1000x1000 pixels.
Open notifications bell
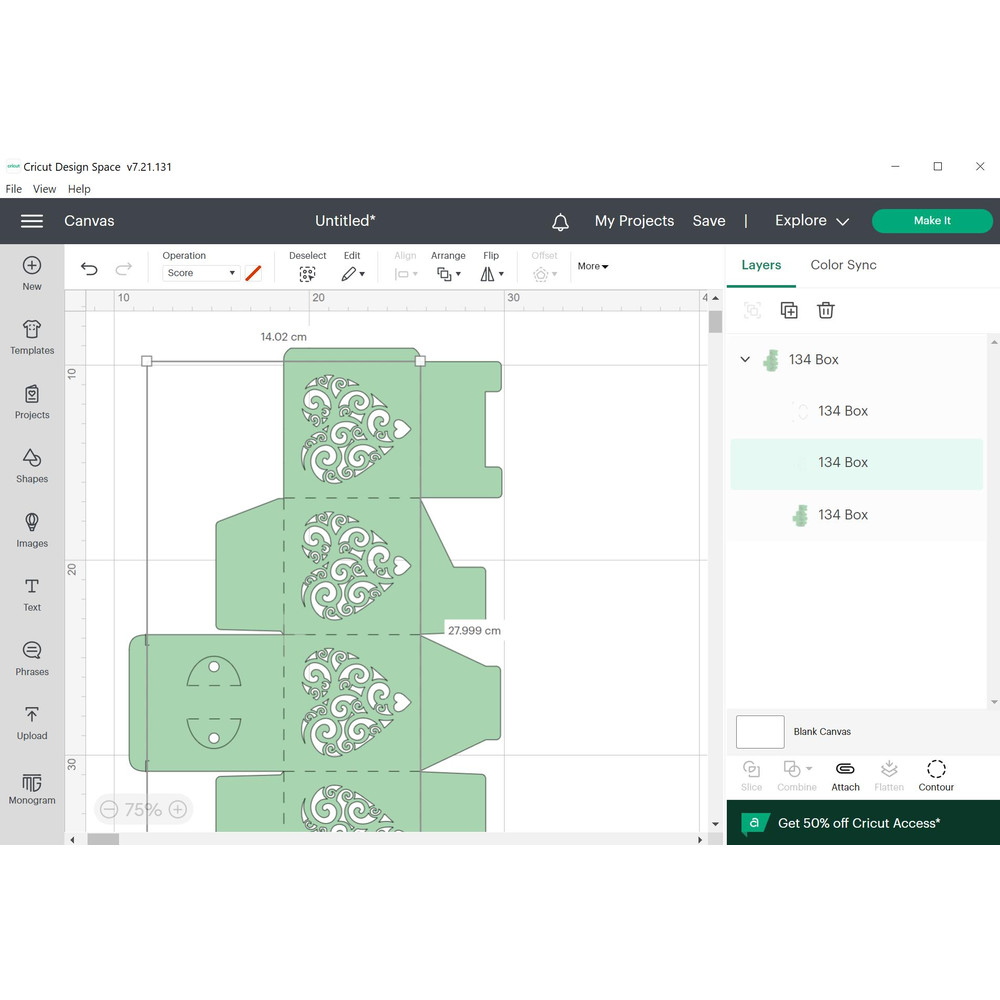pos(560,222)
